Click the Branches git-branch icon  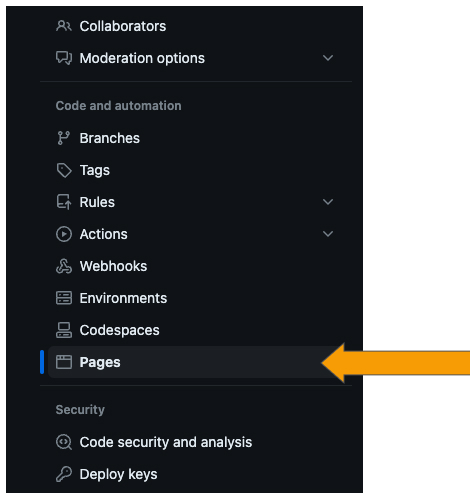coord(64,138)
